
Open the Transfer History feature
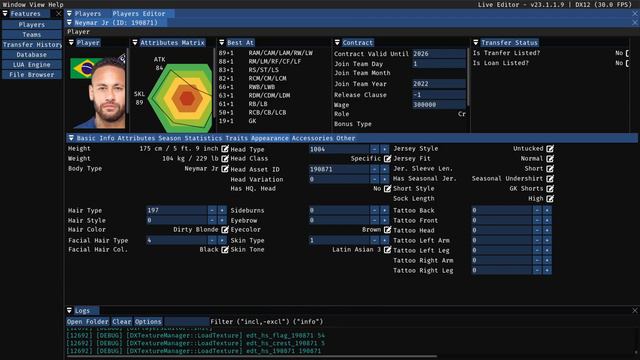pos(31,44)
